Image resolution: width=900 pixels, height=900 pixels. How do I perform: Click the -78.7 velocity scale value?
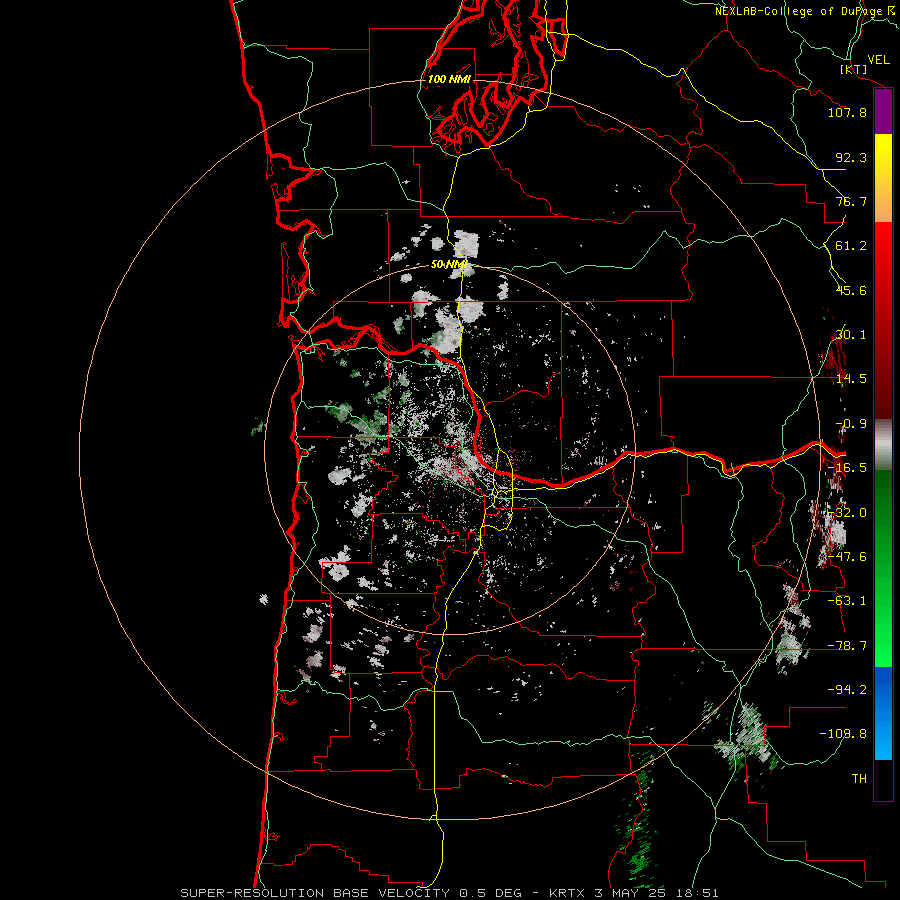(847, 646)
